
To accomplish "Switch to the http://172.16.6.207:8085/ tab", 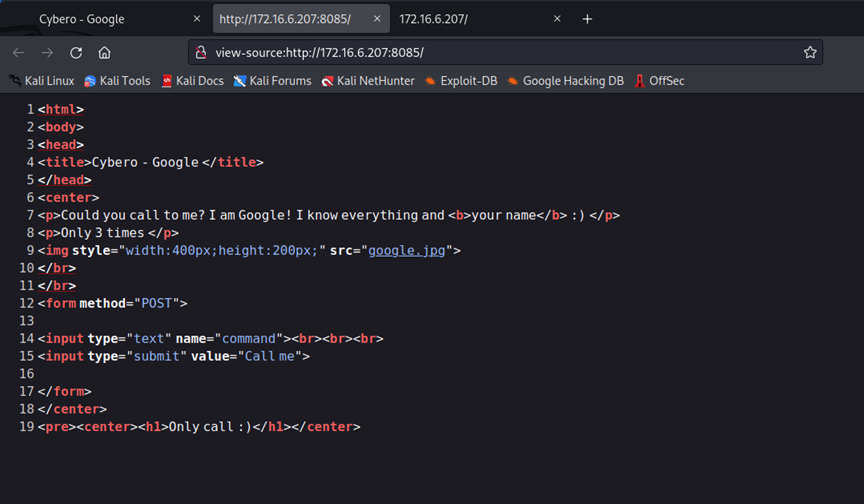I will 301,19.
